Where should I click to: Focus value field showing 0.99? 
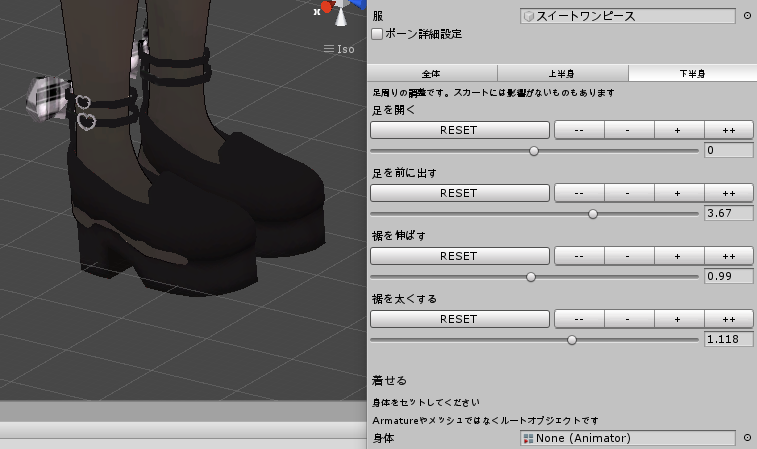[x=729, y=276]
